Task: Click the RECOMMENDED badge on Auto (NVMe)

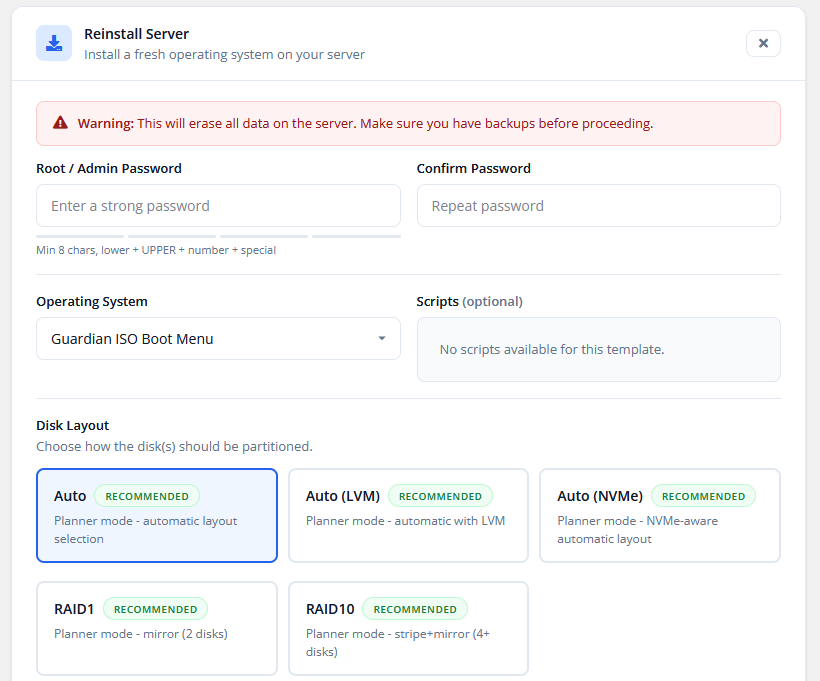Action: pos(703,496)
